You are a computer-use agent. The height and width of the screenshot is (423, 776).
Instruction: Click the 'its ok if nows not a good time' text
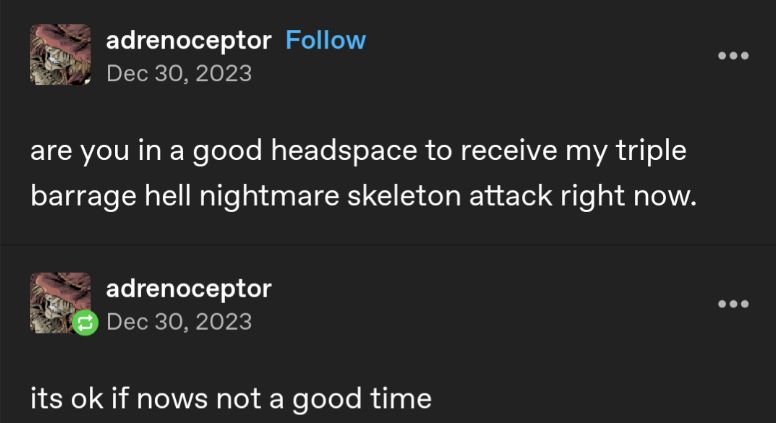coord(231,399)
